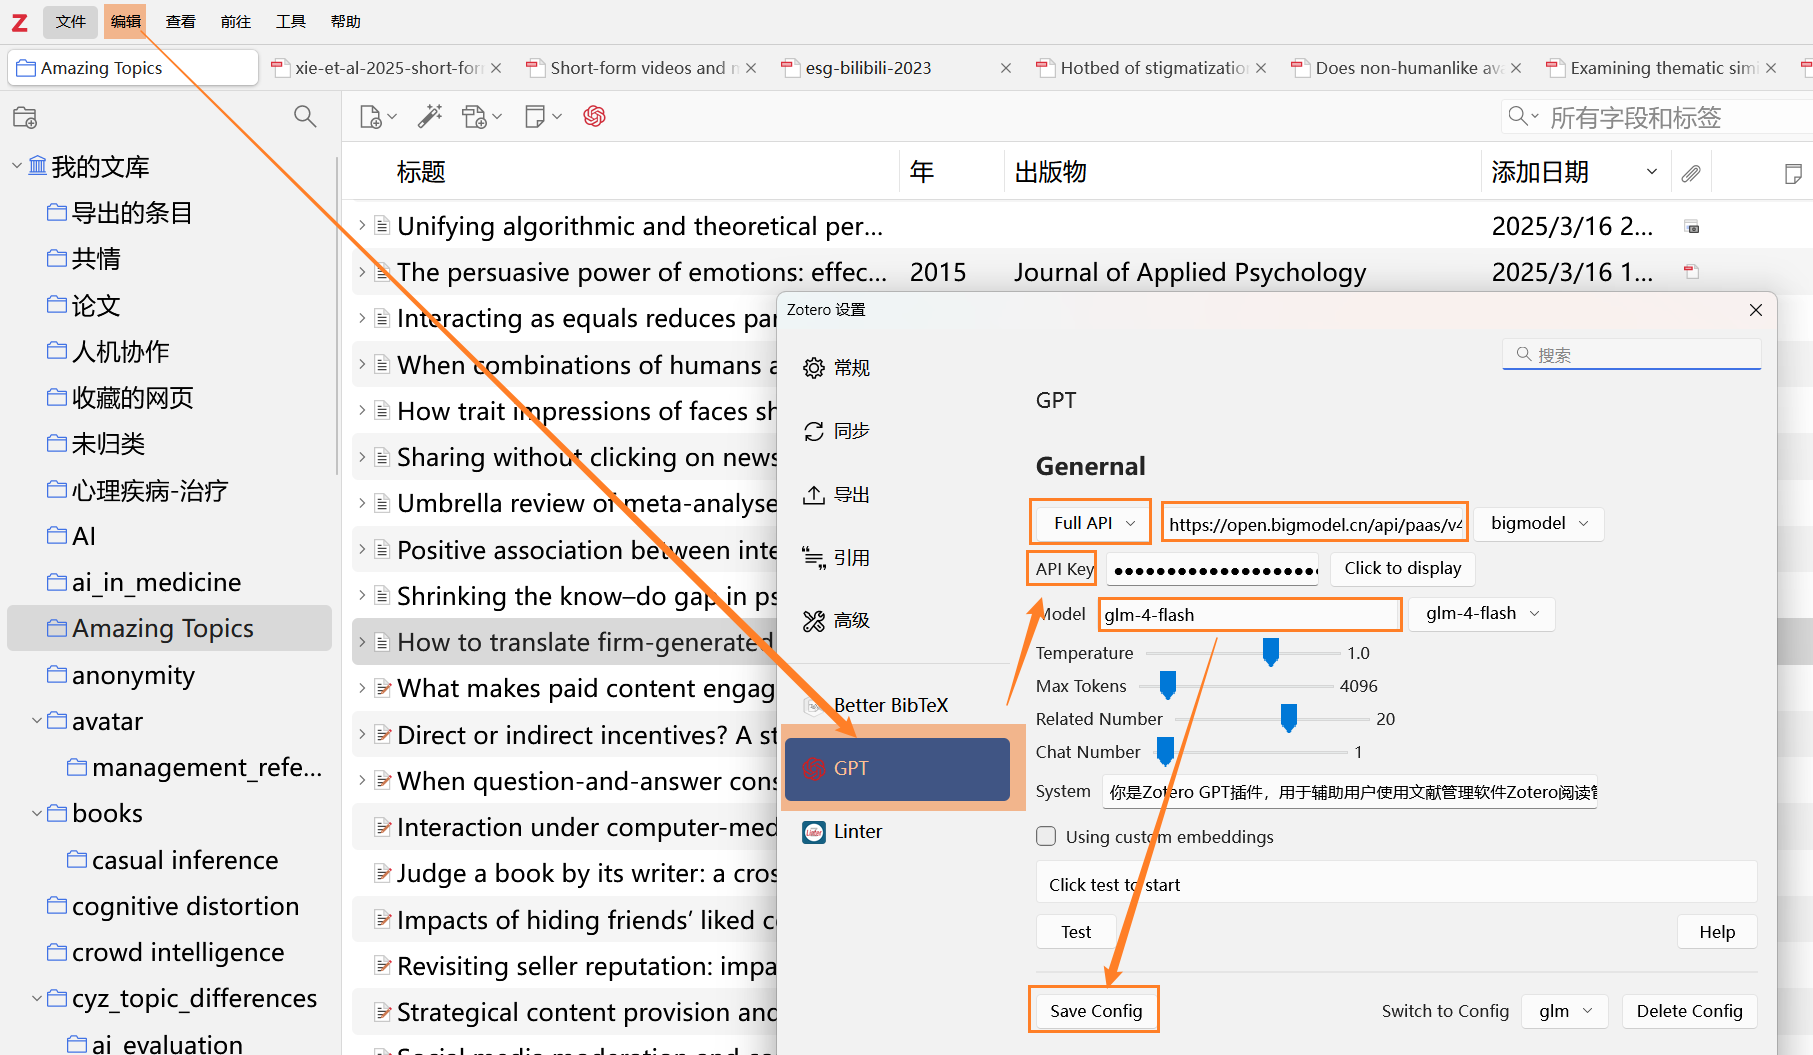The height and width of the screenshot is (1055, 1813).
Task: Click the search magnifier in left pane
Action: click(305, 117)
